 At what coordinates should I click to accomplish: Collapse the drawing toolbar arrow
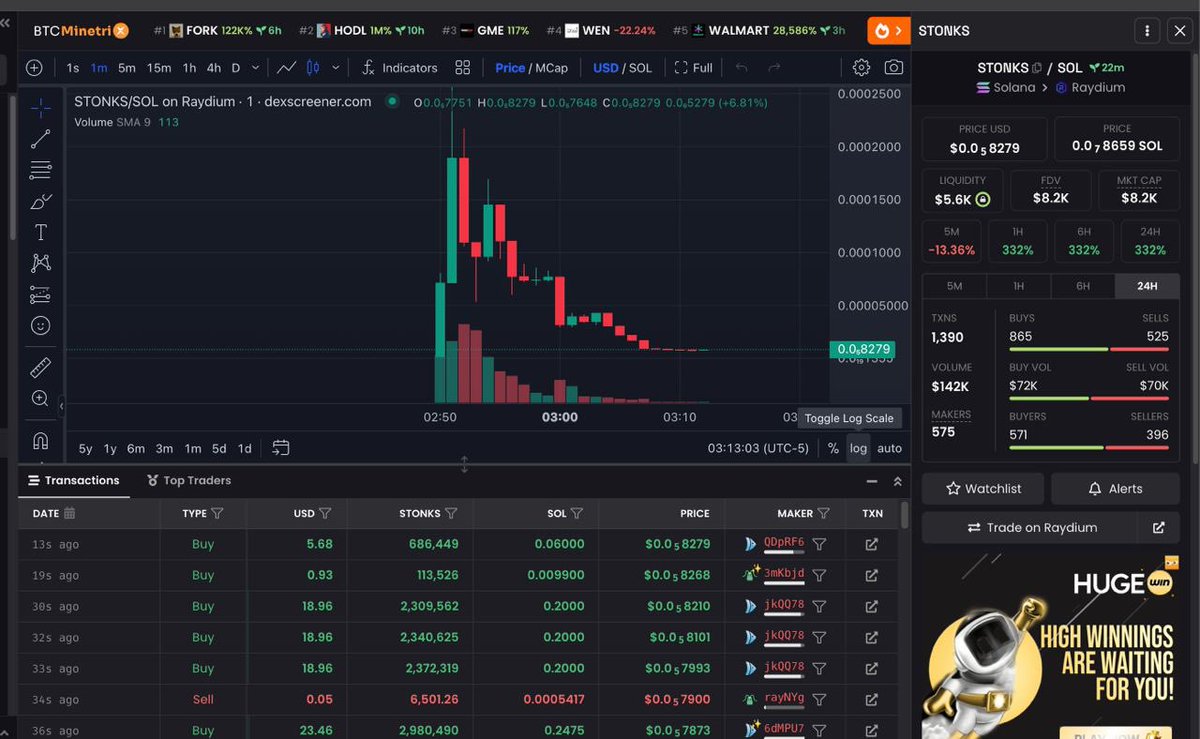pos(61,406)
